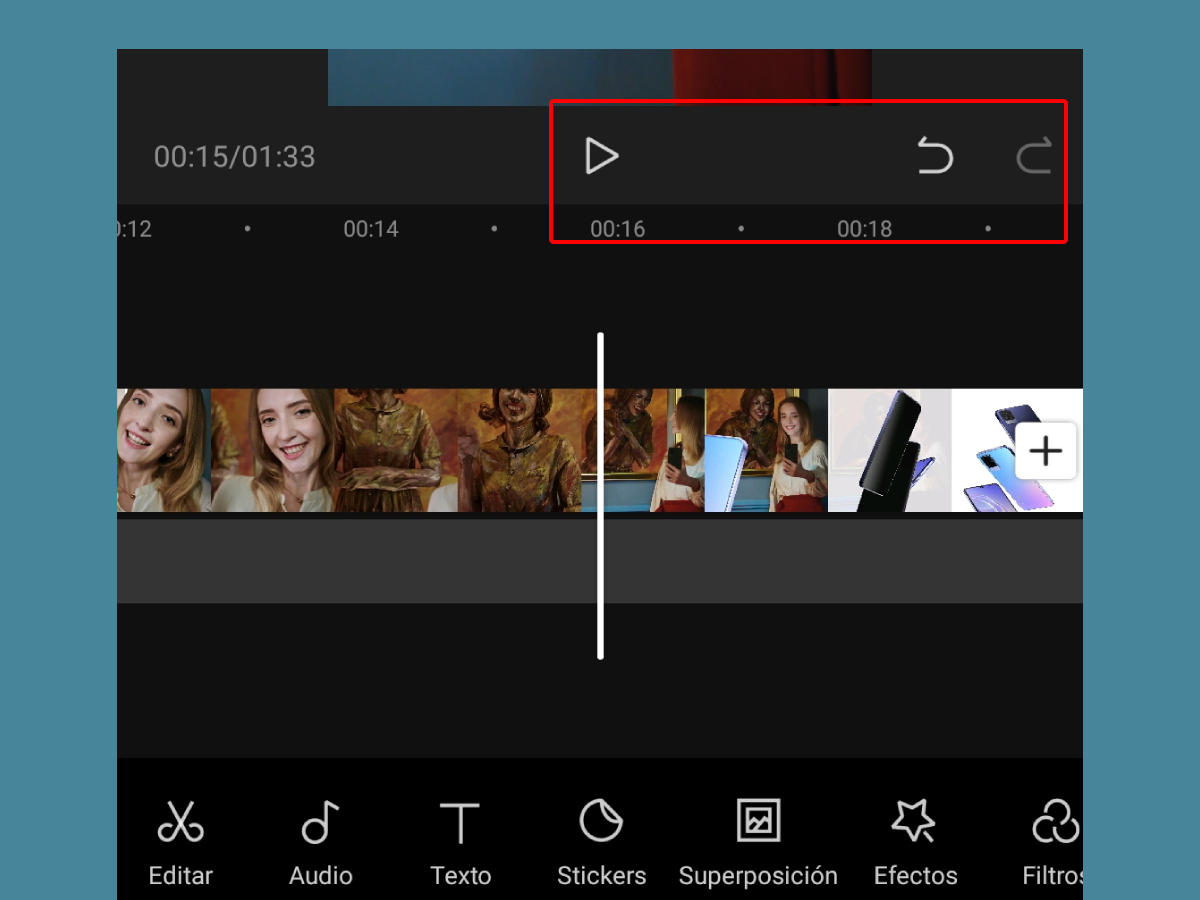This screenshot has width=1200, height=900.
Task: Open the Filtros tool
Action: click(1055, 840)
